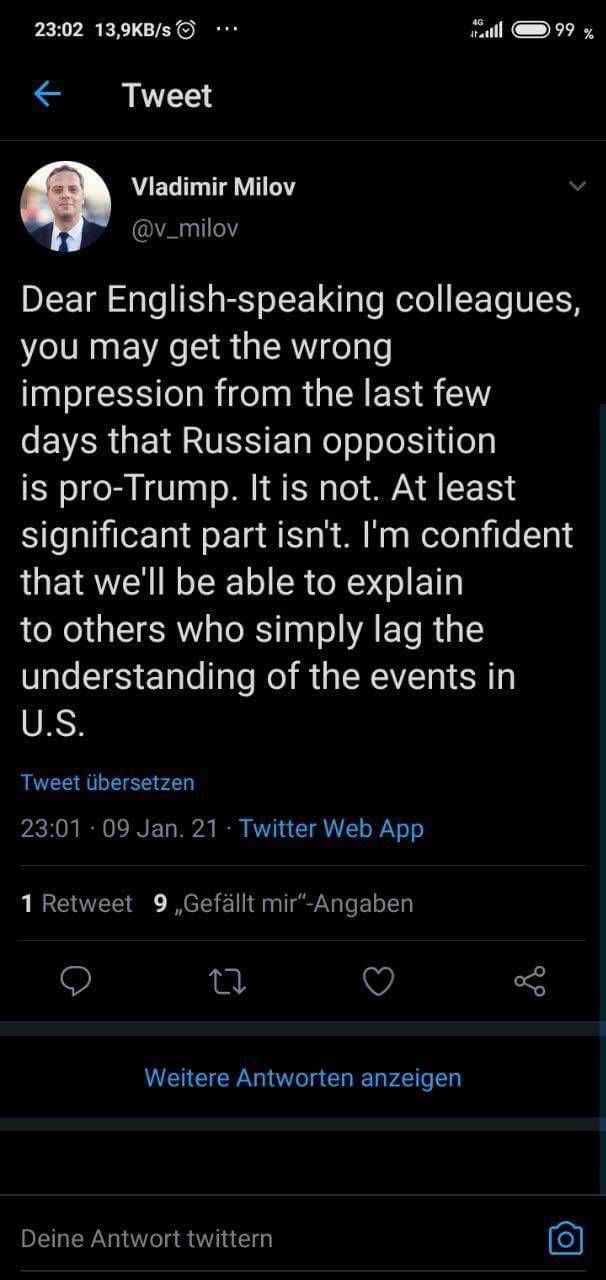Tap the status bar three-dots indicator

coord(226,30)
